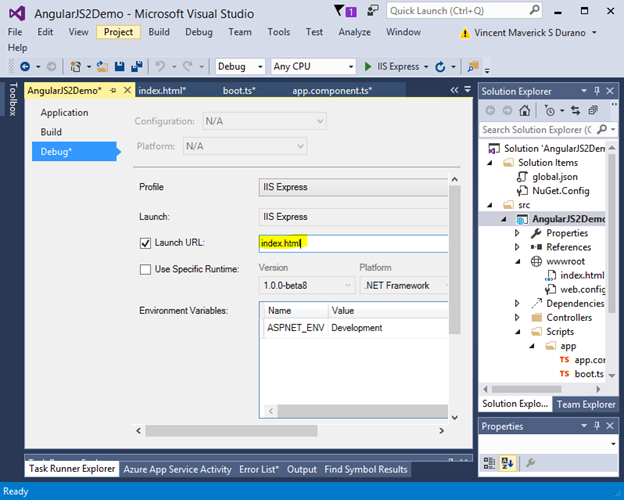Click the Navigate Backward toolbar arrow
624x500 pixels.
(24, 67)
